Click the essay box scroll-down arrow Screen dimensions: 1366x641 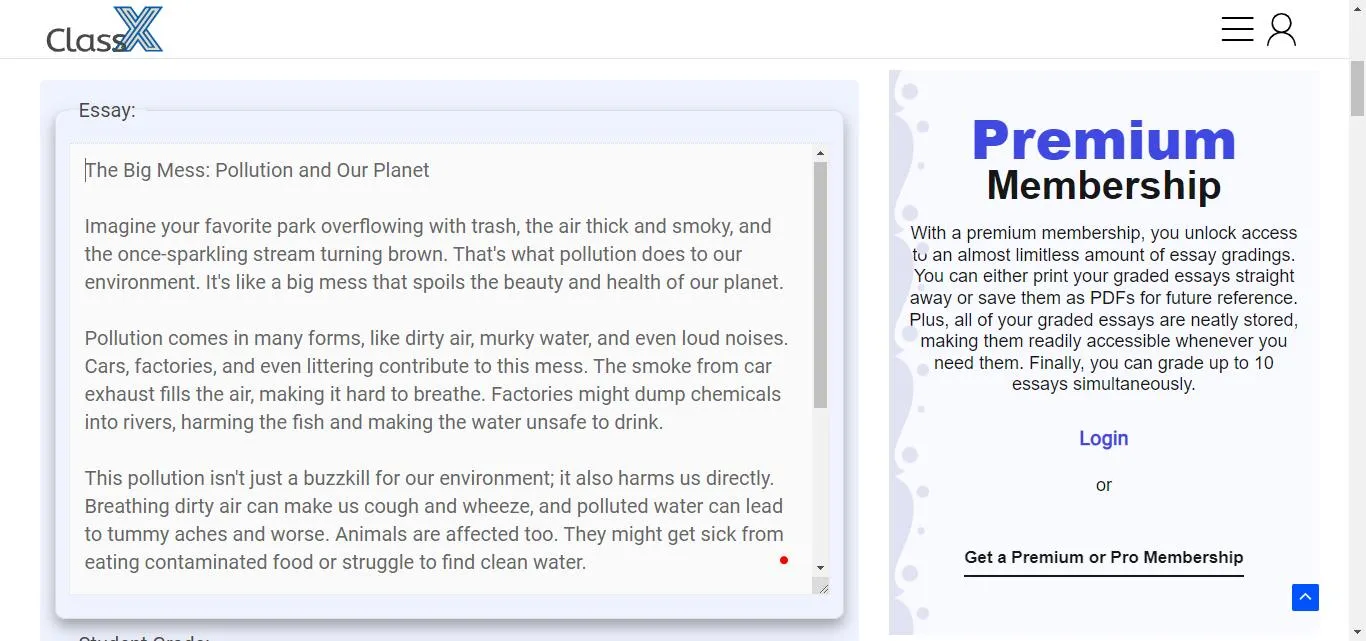click(820, 568)
